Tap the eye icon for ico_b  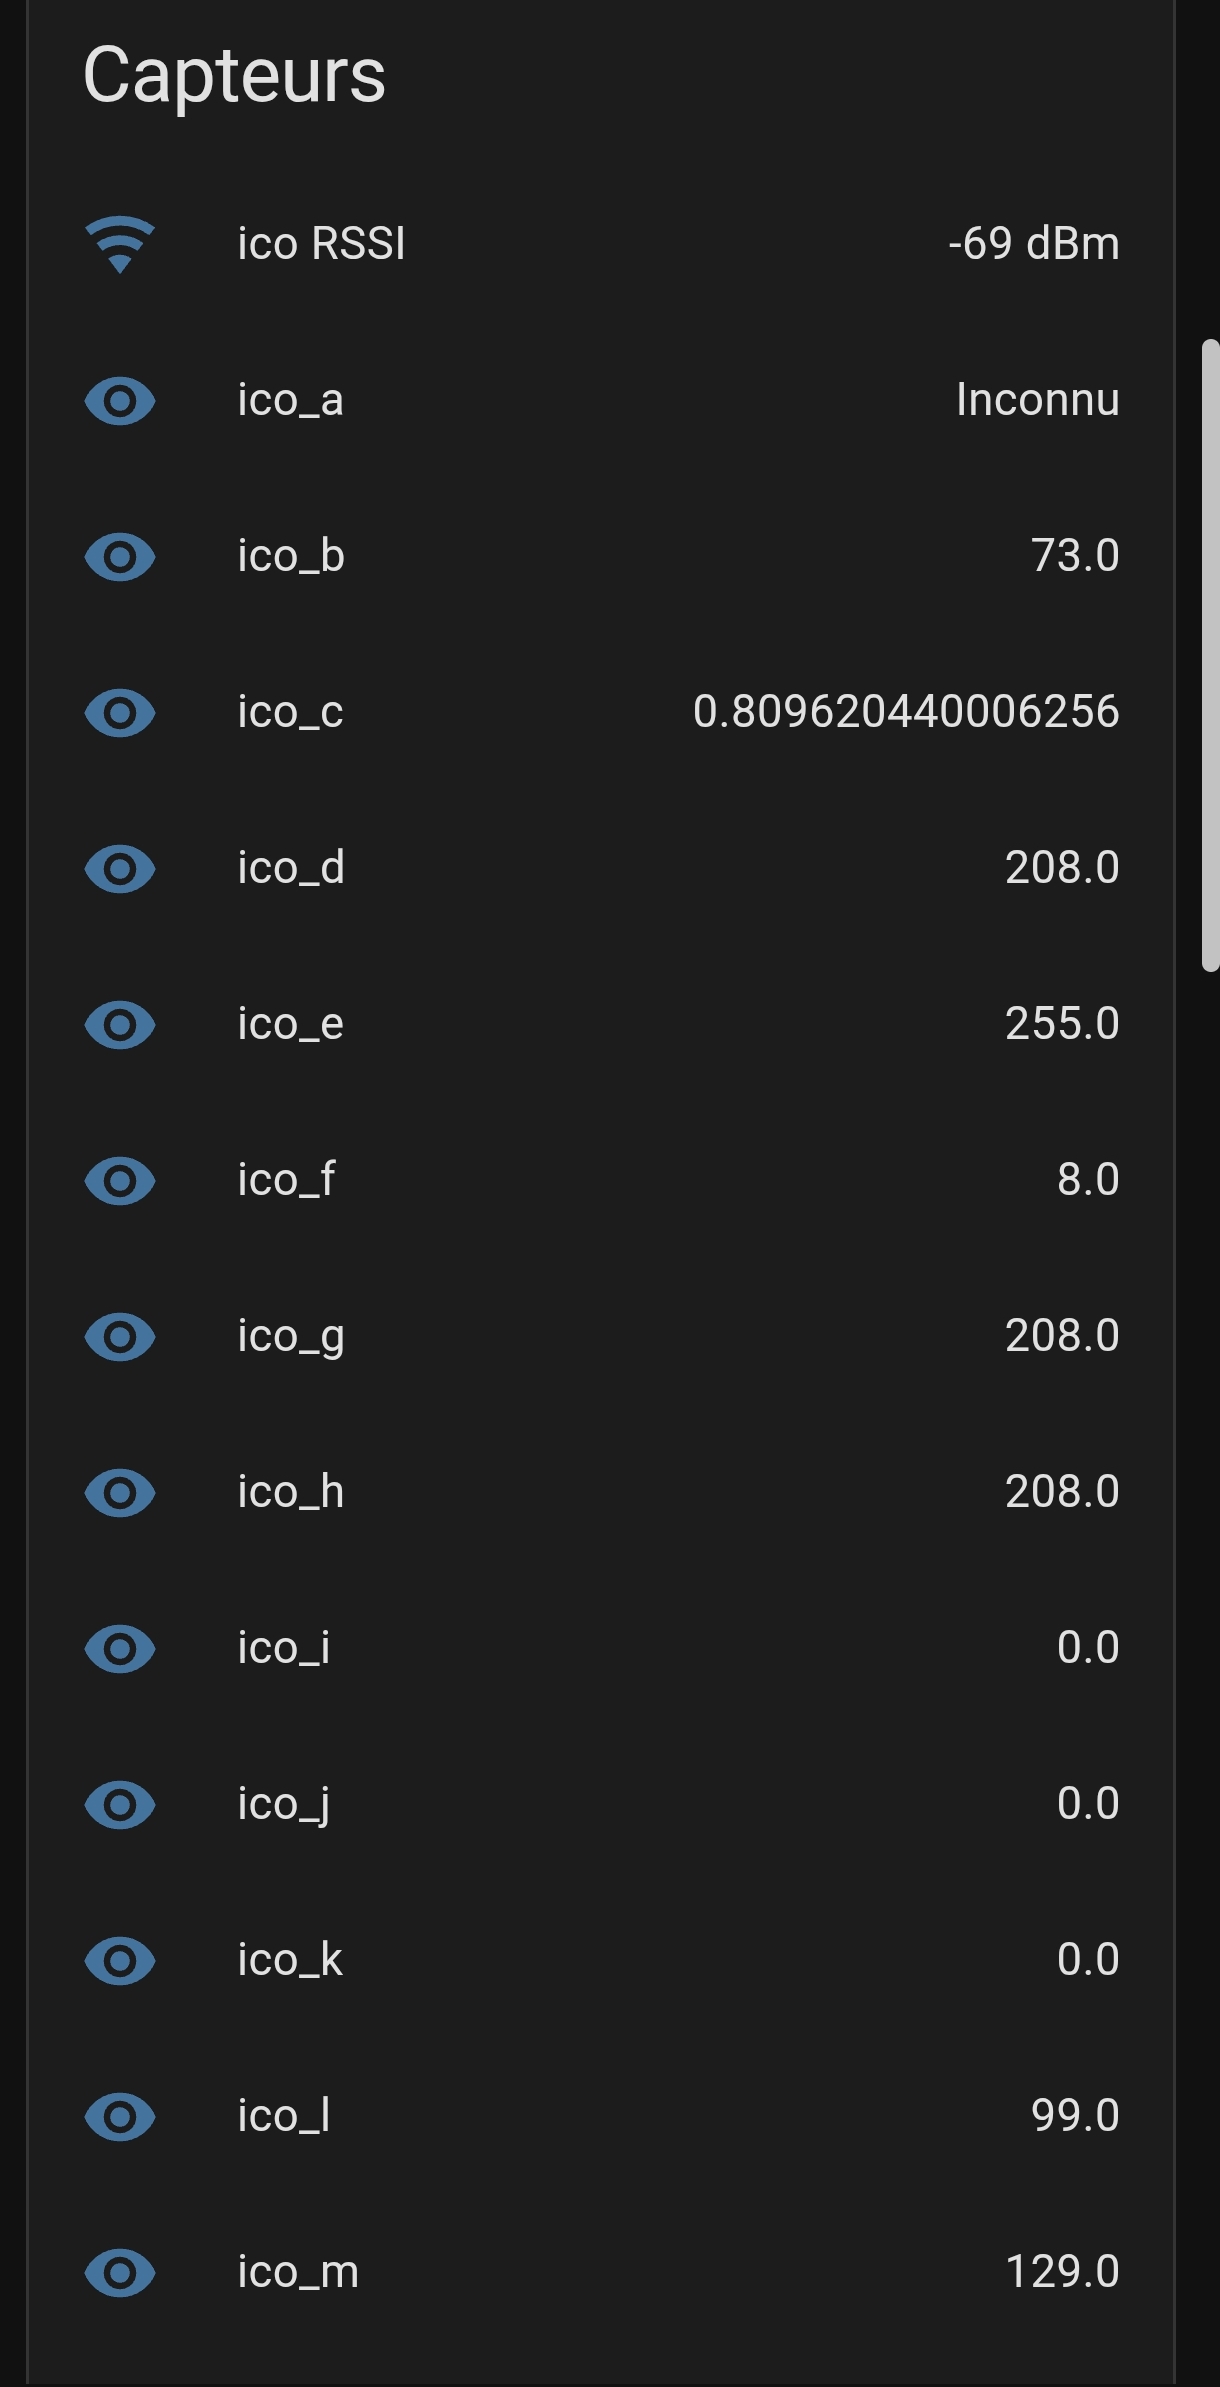tap(120, 557)
